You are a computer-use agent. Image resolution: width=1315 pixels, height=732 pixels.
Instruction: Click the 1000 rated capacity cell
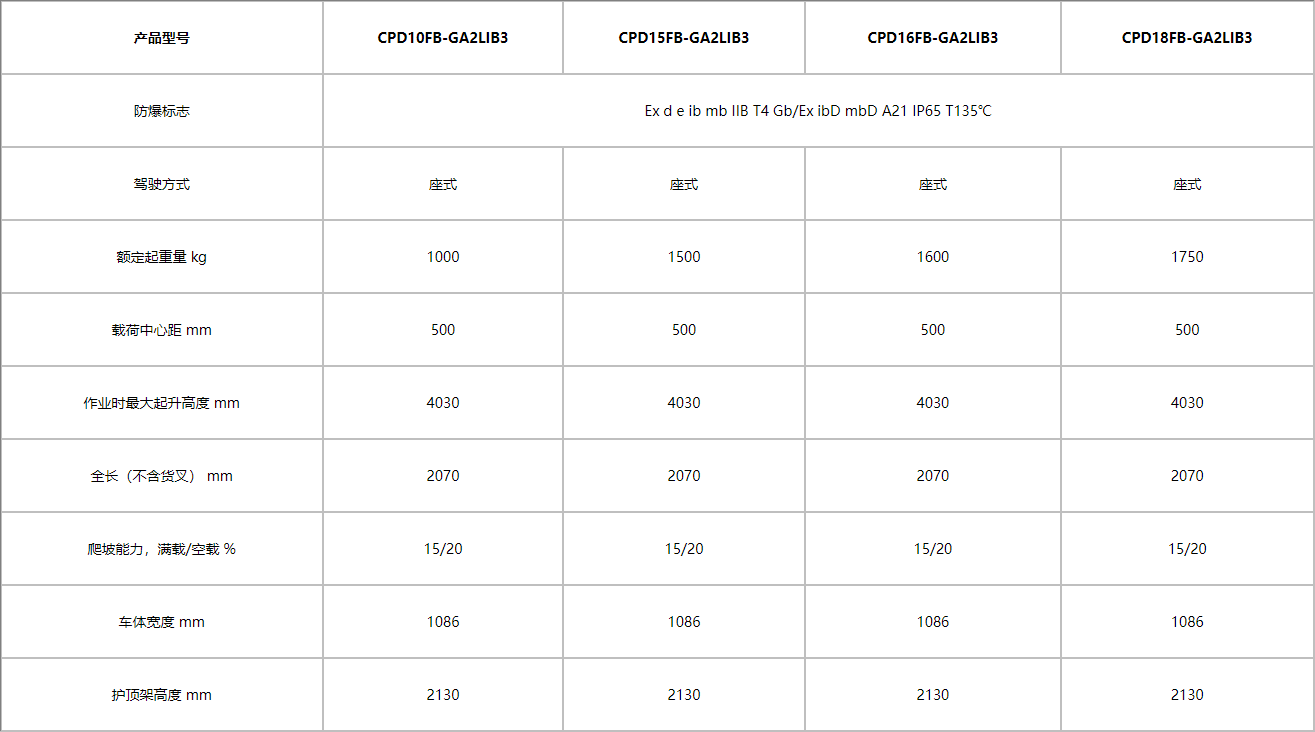443,257
